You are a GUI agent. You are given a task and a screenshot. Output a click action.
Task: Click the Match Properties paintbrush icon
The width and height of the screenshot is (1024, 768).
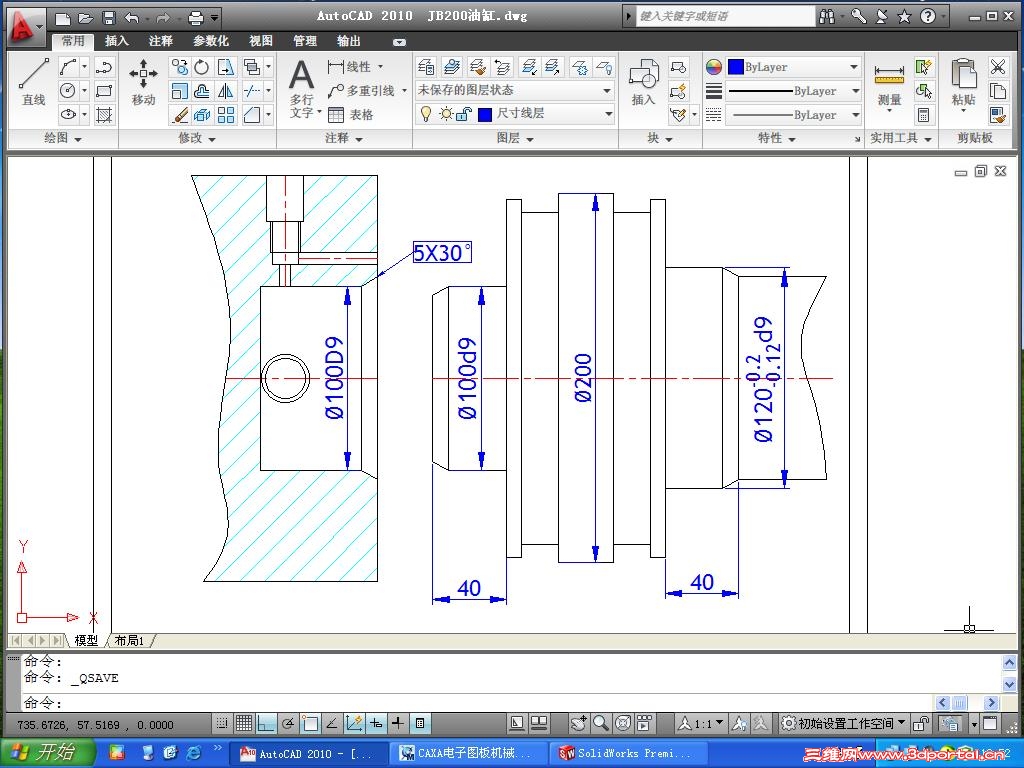(x=998, y=115)
